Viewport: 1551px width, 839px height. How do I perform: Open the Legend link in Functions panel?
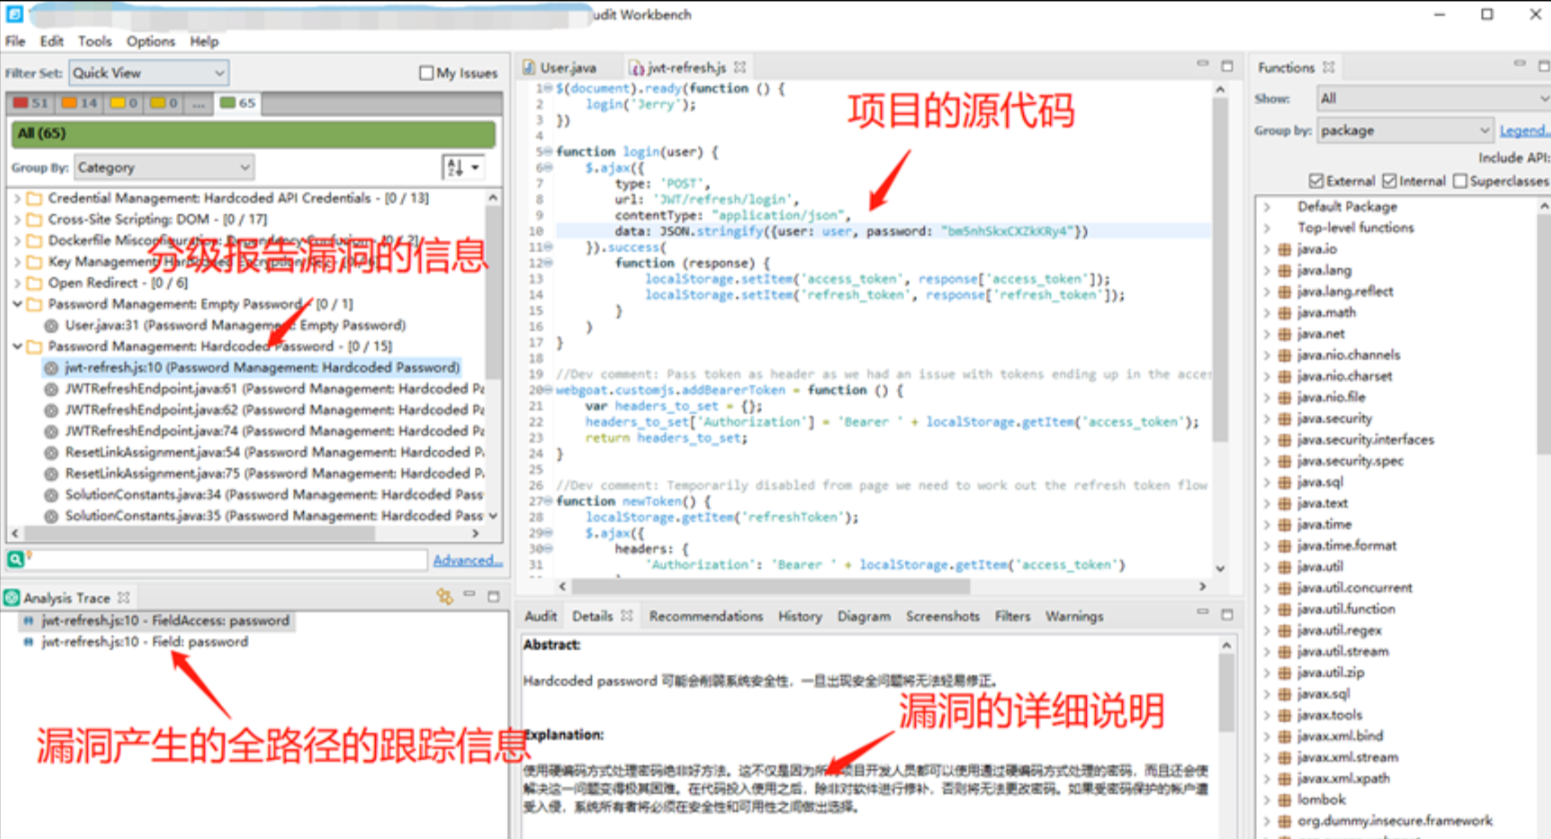click(x=1525, y=131)
